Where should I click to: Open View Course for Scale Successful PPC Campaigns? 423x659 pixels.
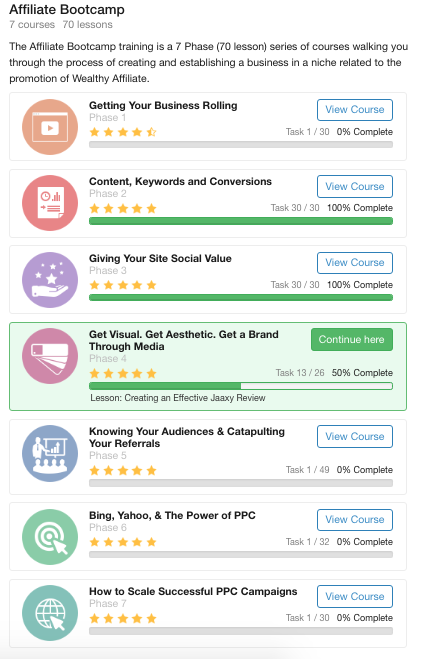[355, 596]
